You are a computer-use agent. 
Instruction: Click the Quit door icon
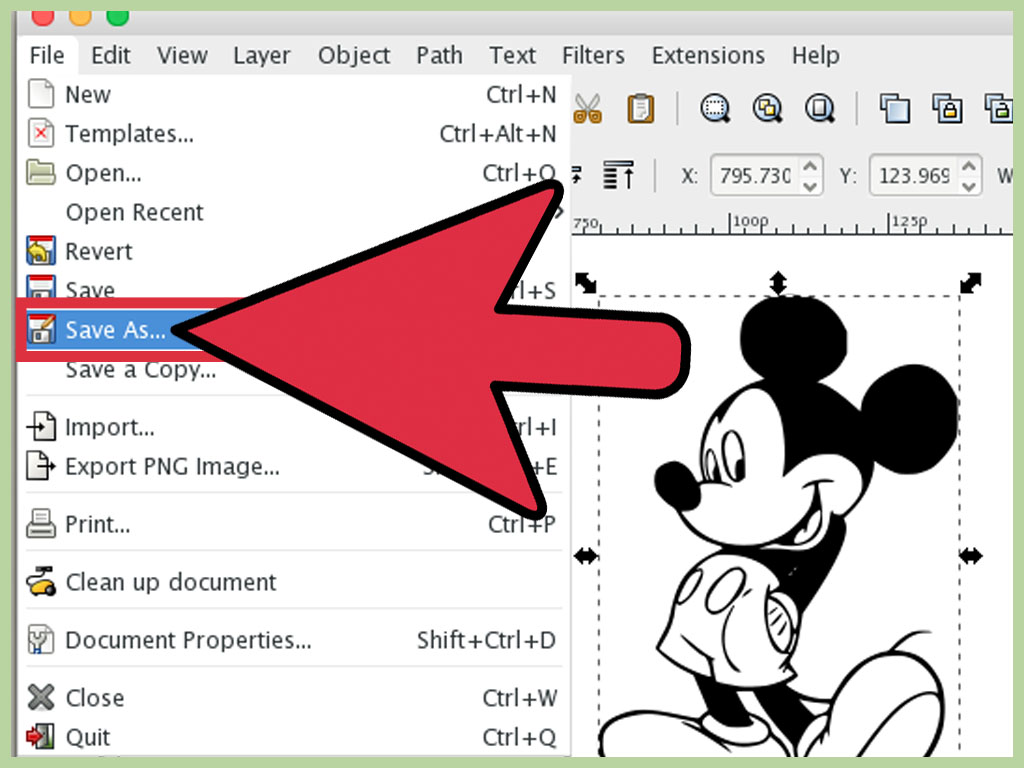click(x=40, y=737)
